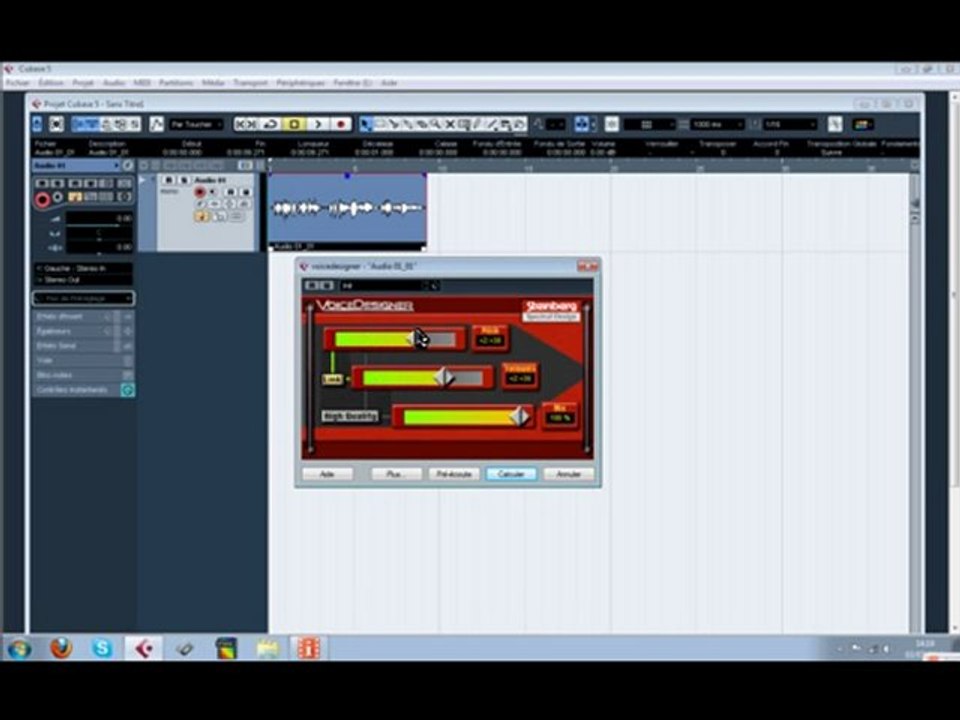The width and height of the screenshot is (960, 720).
Task: Click the Mix slider in VoiceDesigner
Action: pyautogui.click(x=463, y=417)
